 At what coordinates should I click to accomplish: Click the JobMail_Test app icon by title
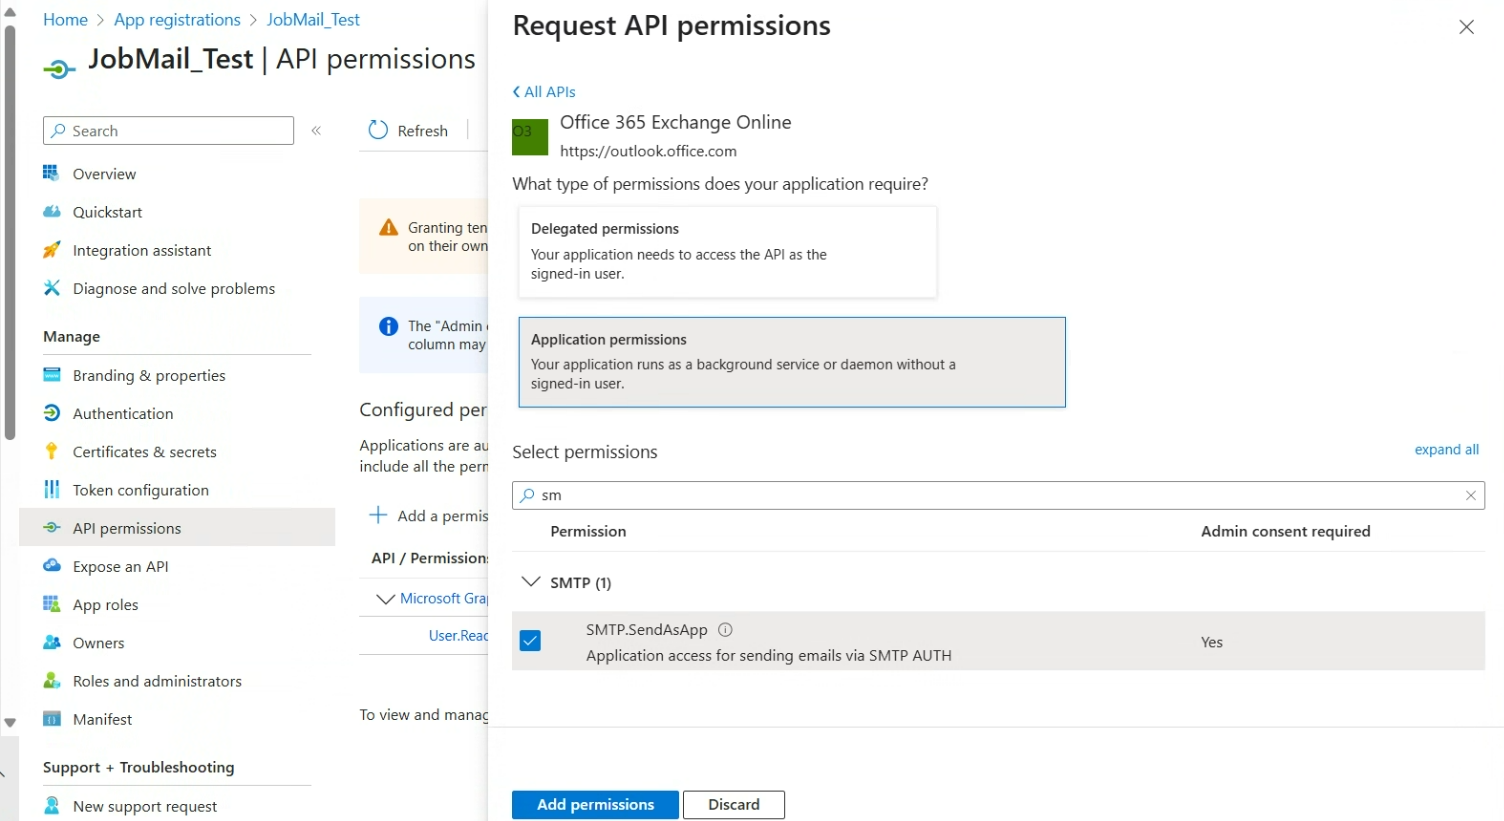pos(59,68)
